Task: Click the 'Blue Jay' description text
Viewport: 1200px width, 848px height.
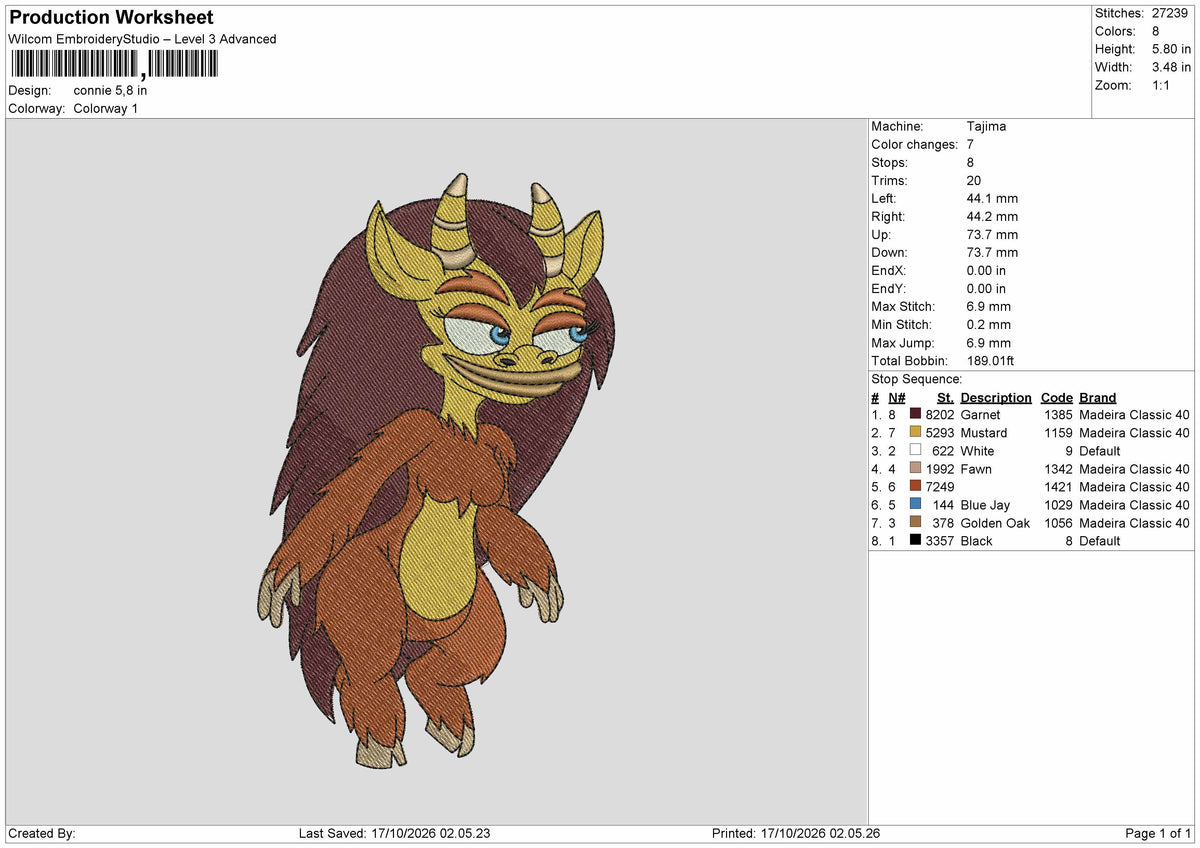Action: [x=985, y=504]
